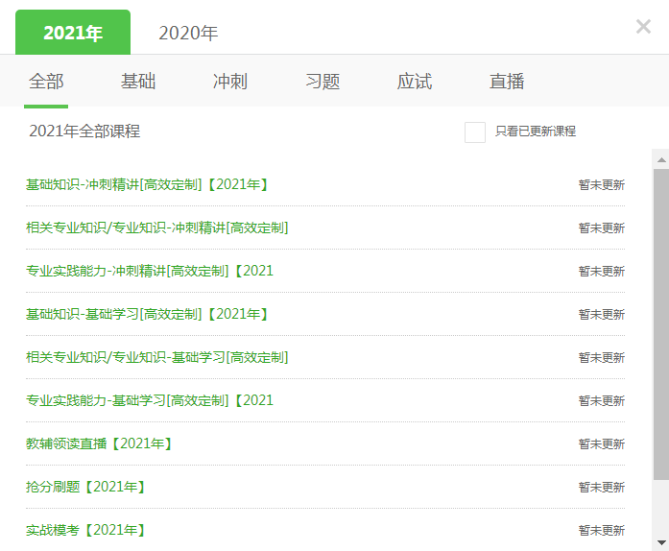The image size is (669, 551).
Task: Open 基础知识-冲刺精讲[高效定制] course
Action: [x=147, y=185]
